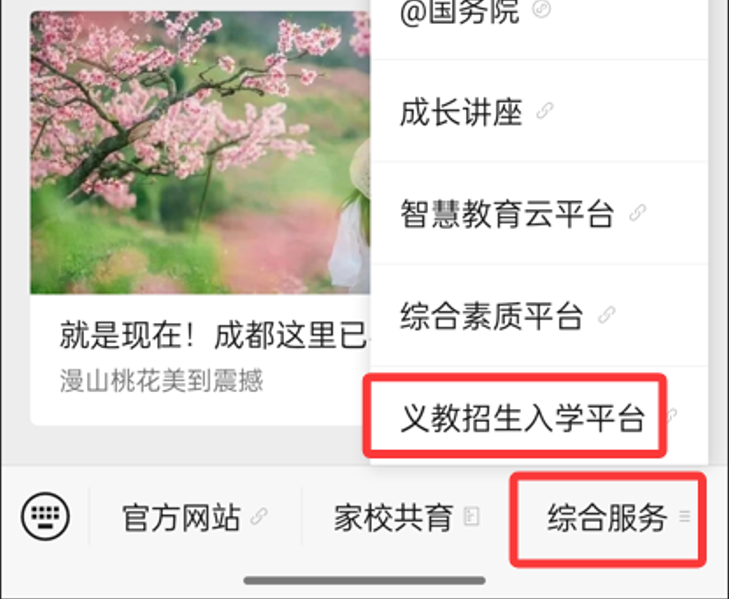
Task: Open article titled 就是现在！成都这里已
Action: 213,335
